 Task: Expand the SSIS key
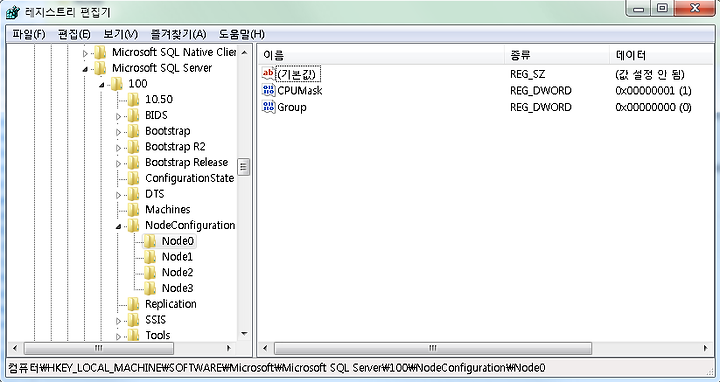(x=118, y=320)
